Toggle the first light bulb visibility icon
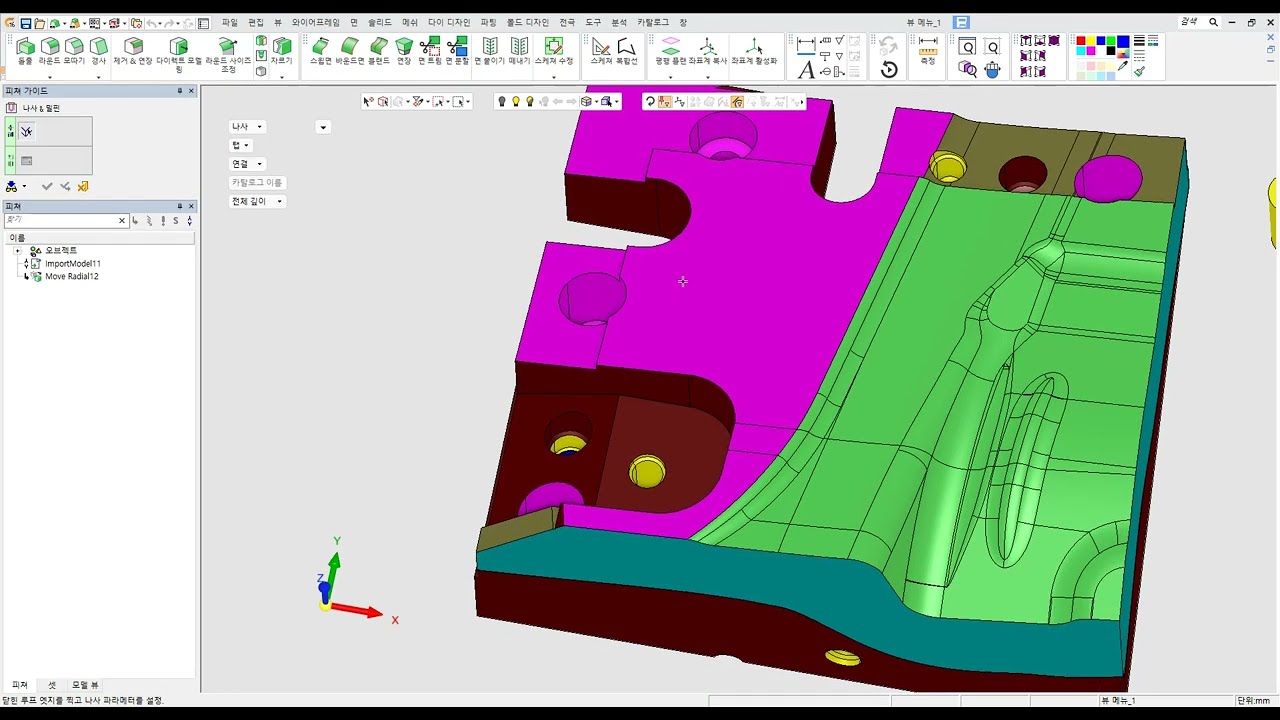 click(502, 102)
